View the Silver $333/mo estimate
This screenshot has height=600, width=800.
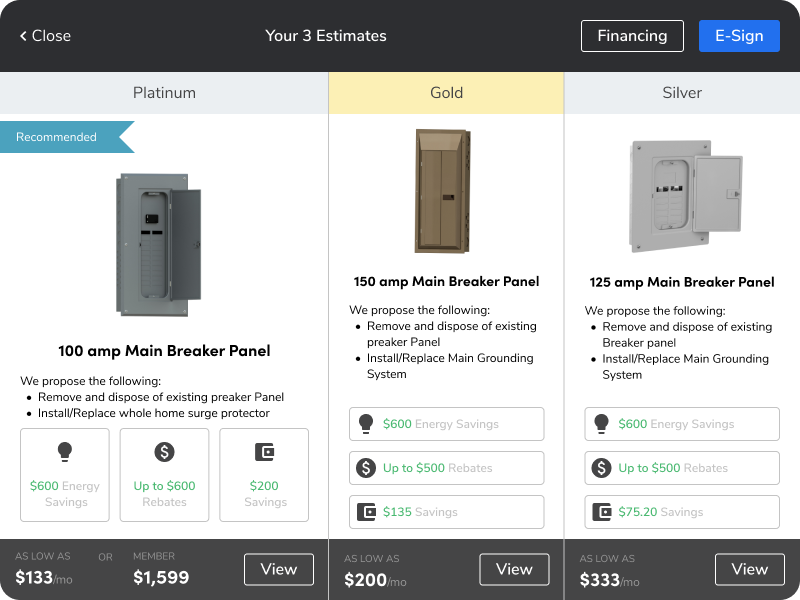(x=749, y=569)
